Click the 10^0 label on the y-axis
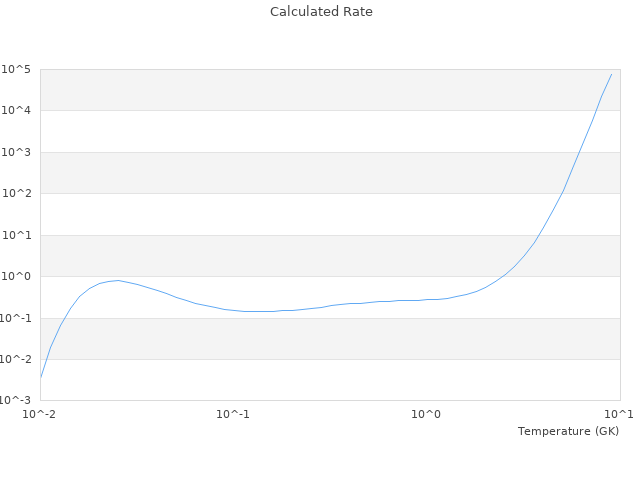The image size is (640, 480). (x=16, y=277)
